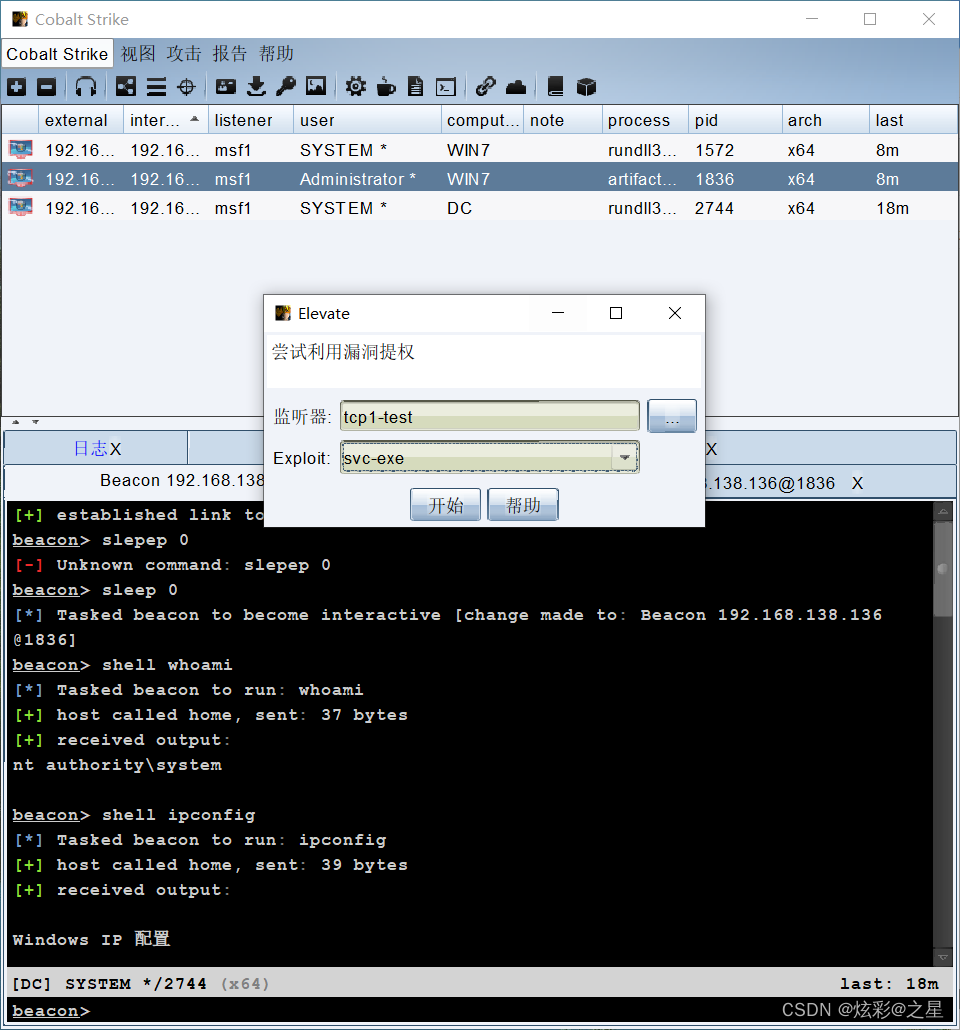Click the cube About icon
The width and height of the screenshot is (960, 1030).
coord(586,87)
